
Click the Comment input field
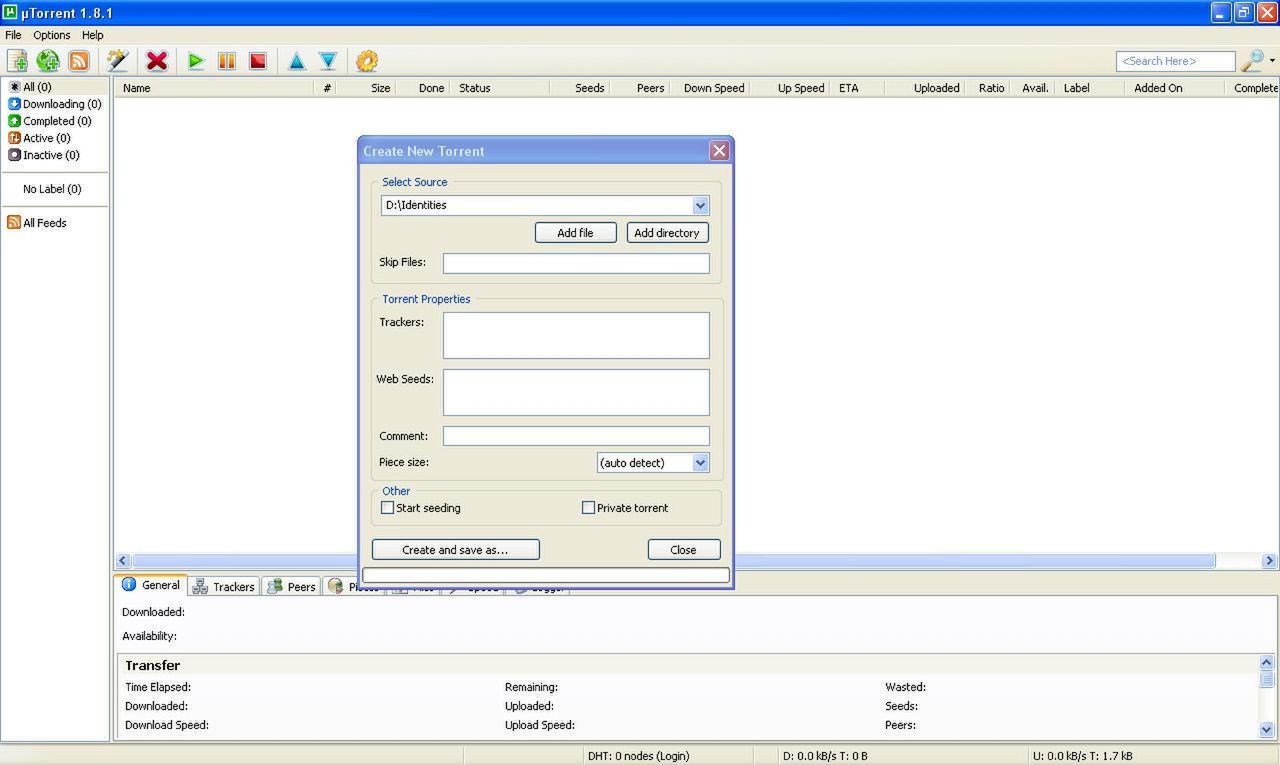coord(576,436)
